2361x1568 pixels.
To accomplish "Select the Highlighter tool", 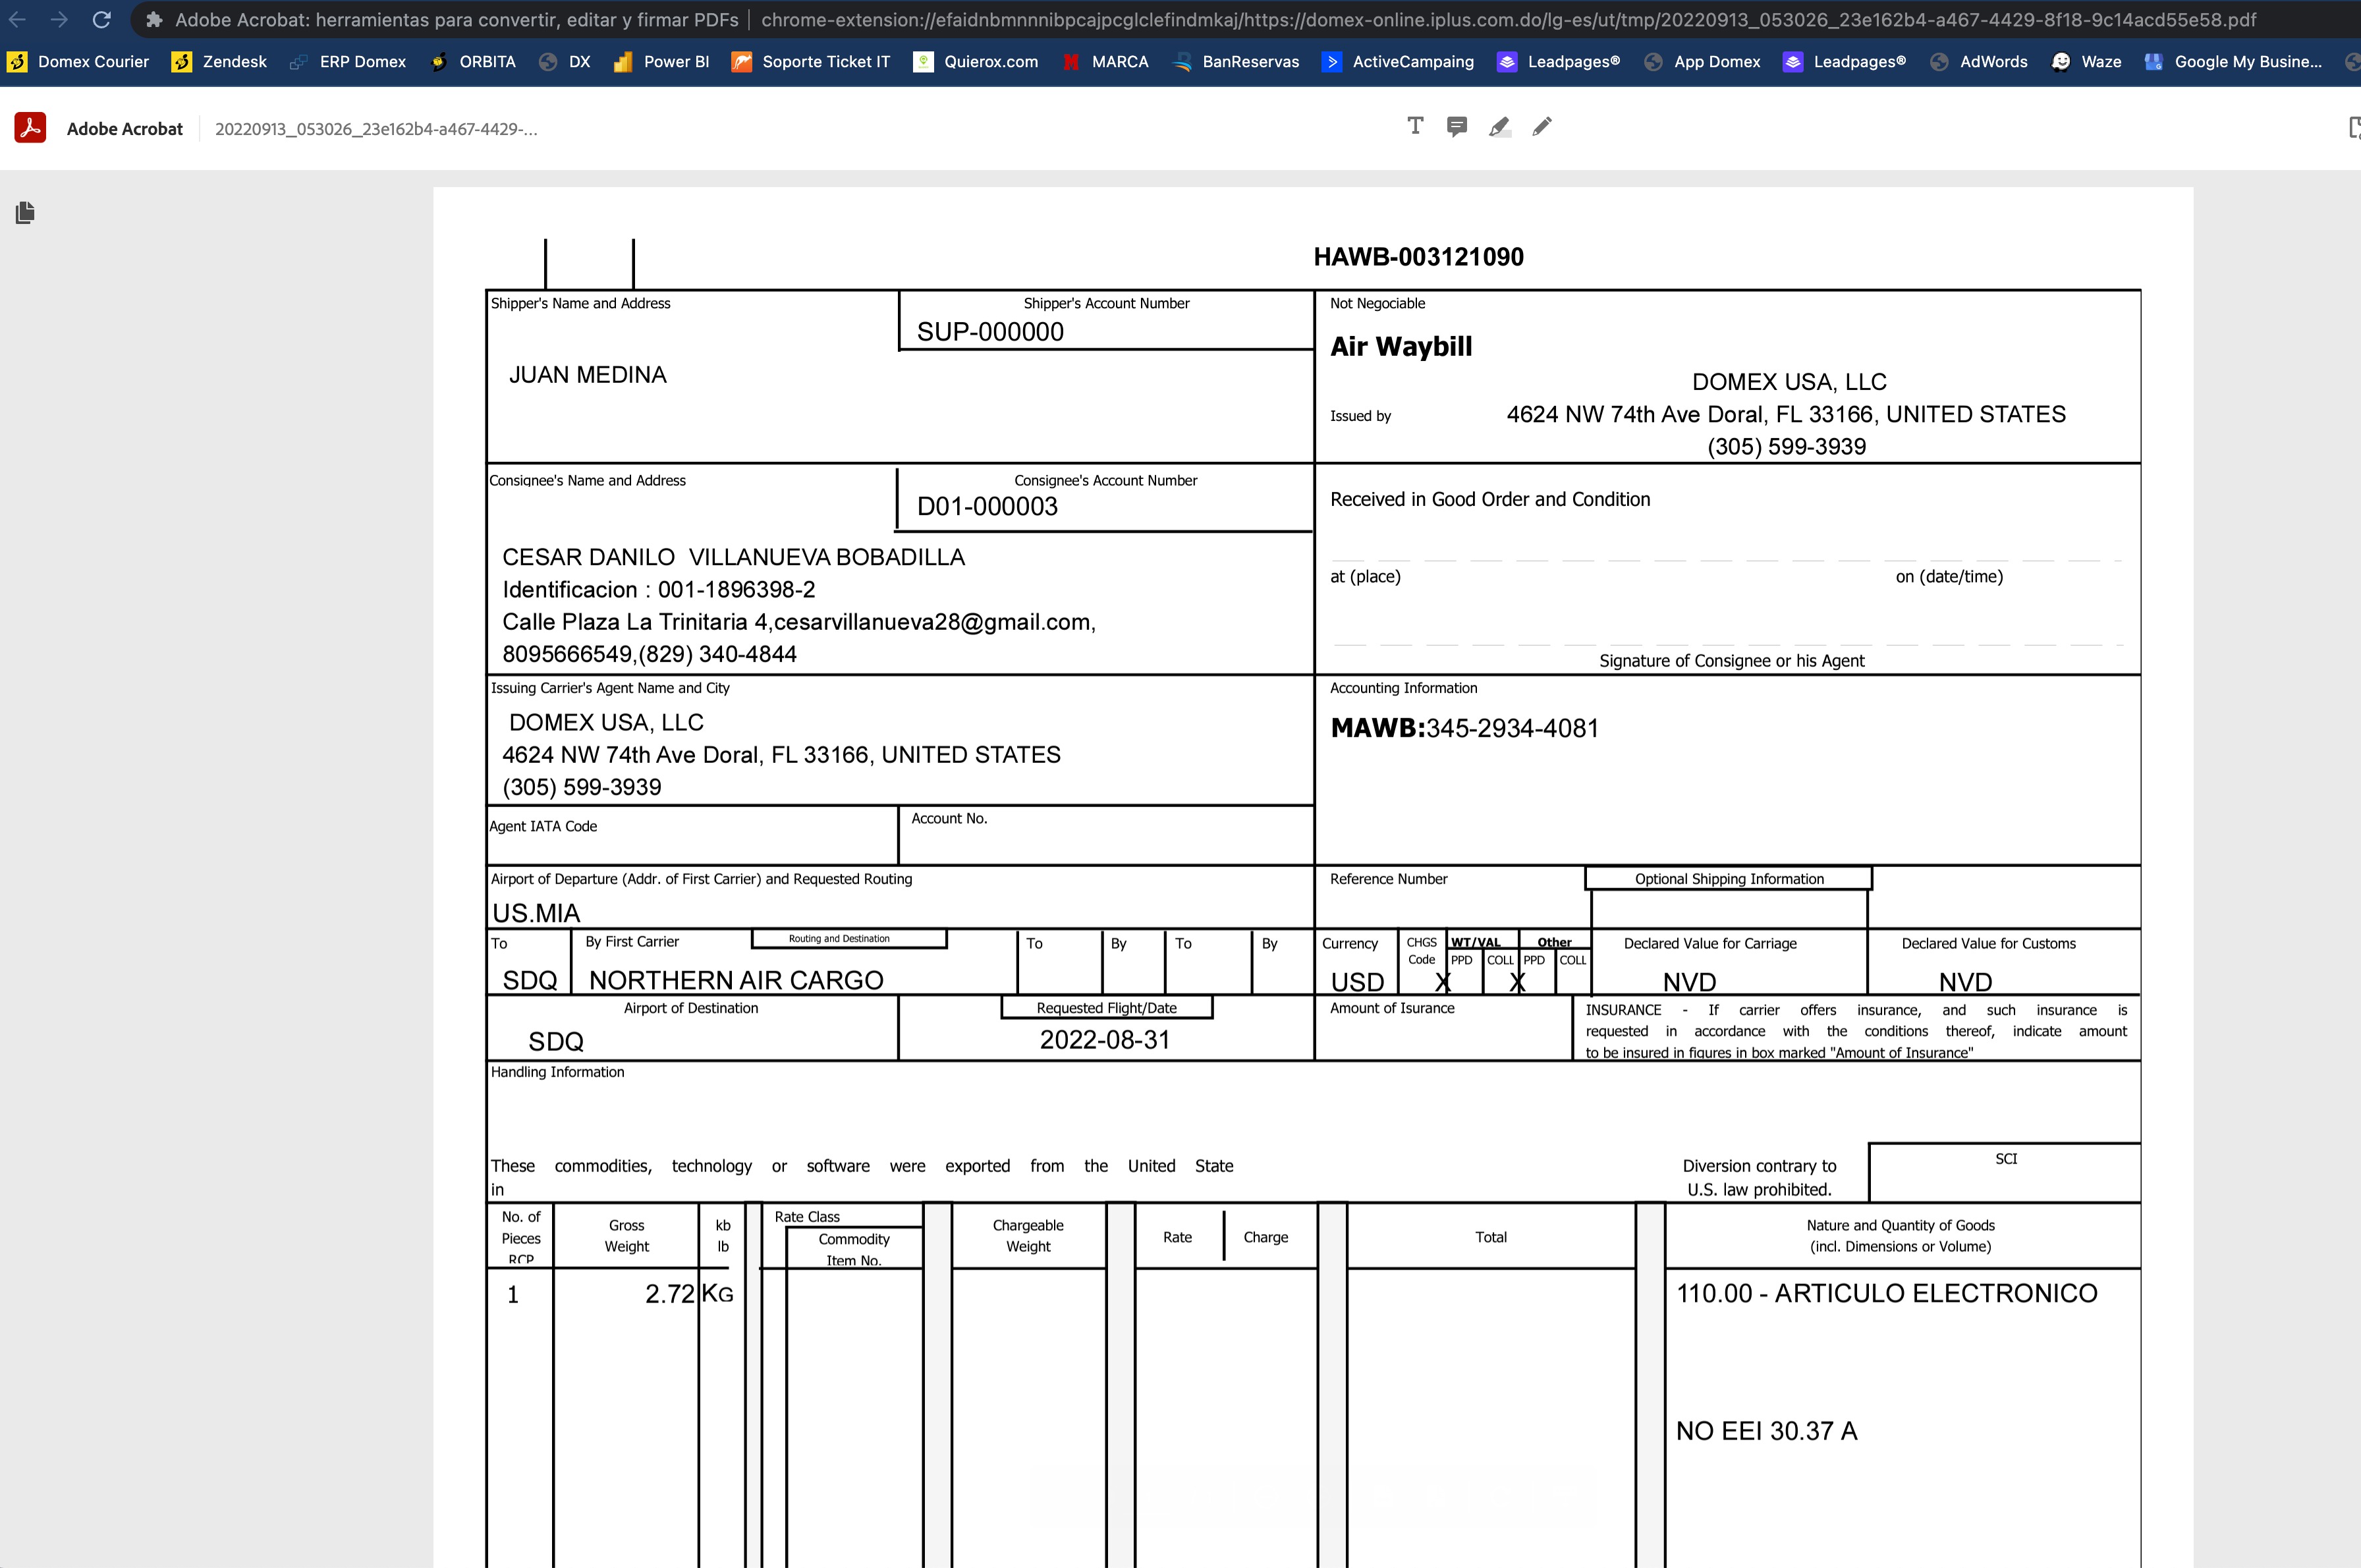I will (1499, 127).
